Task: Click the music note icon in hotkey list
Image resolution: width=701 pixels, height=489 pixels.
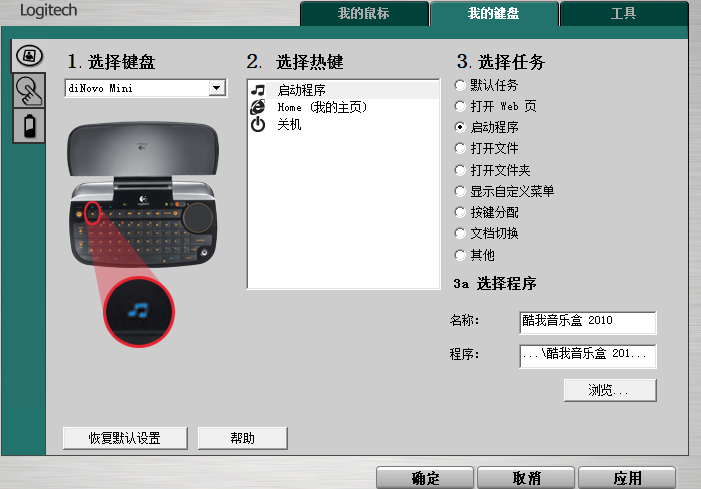Action: tap(258, 90)
